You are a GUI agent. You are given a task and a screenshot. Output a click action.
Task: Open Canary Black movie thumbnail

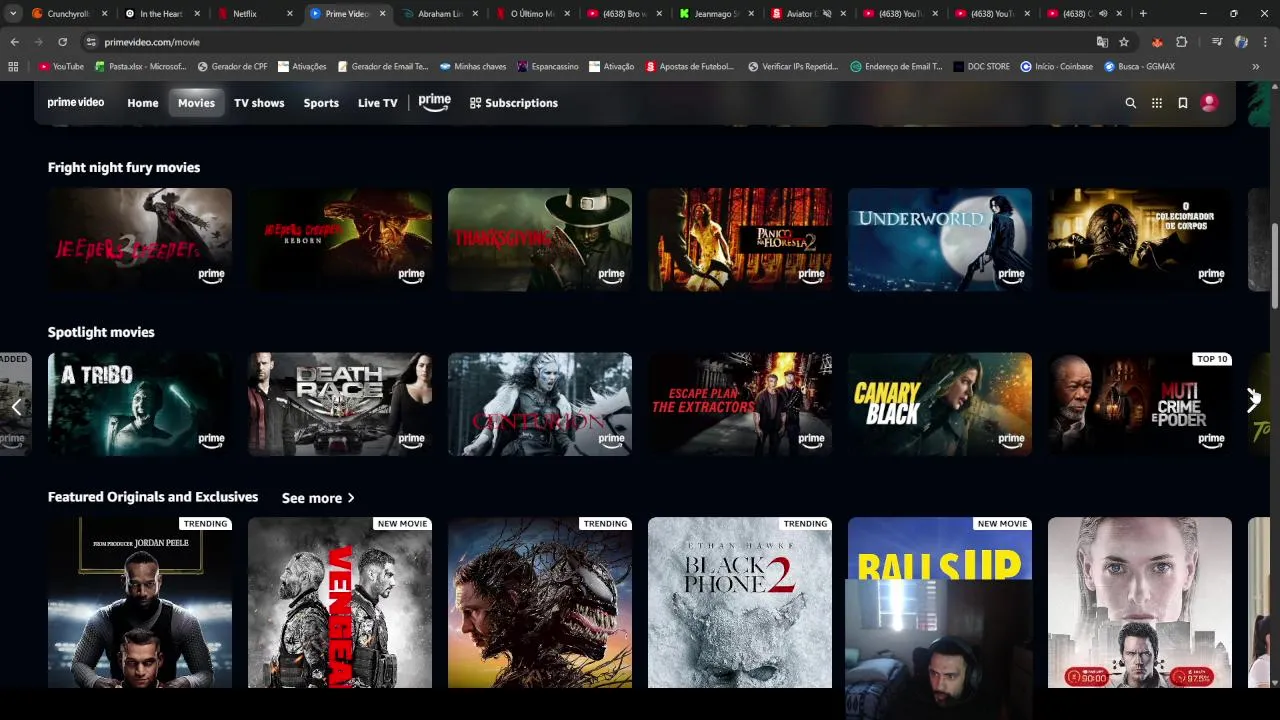click(940, 404)
